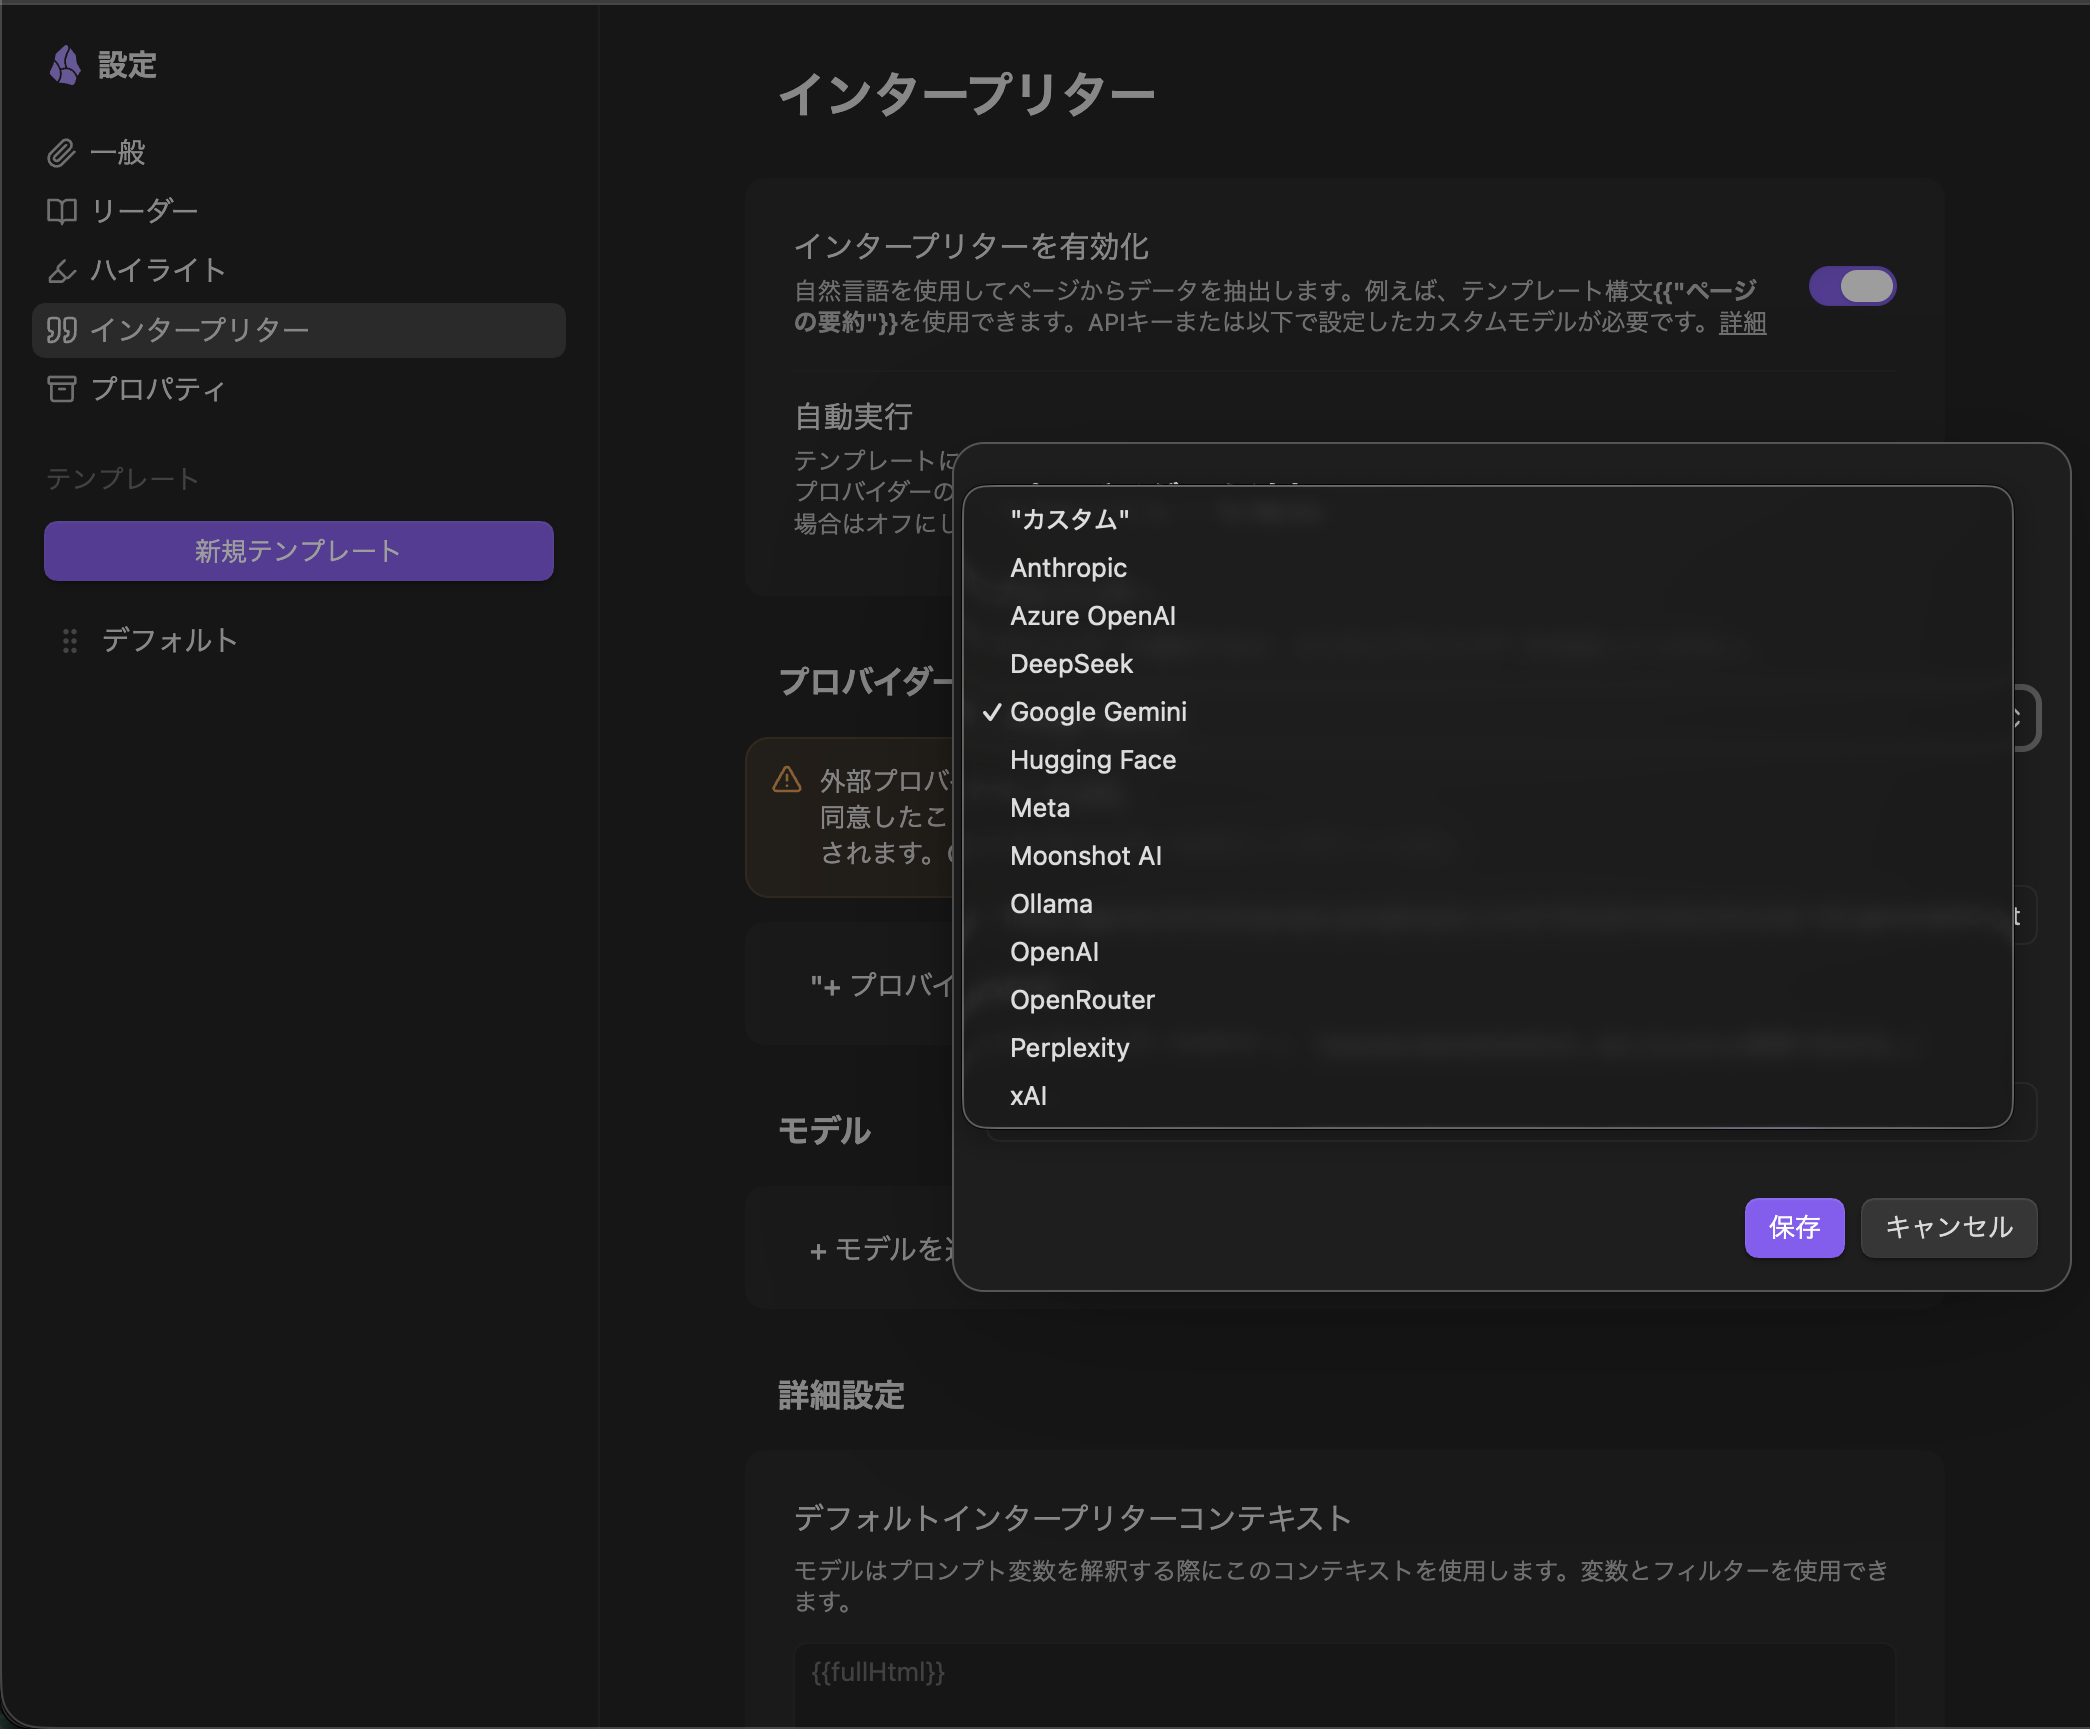Click the book icon next to リーダー

click(x=61, y=211)
